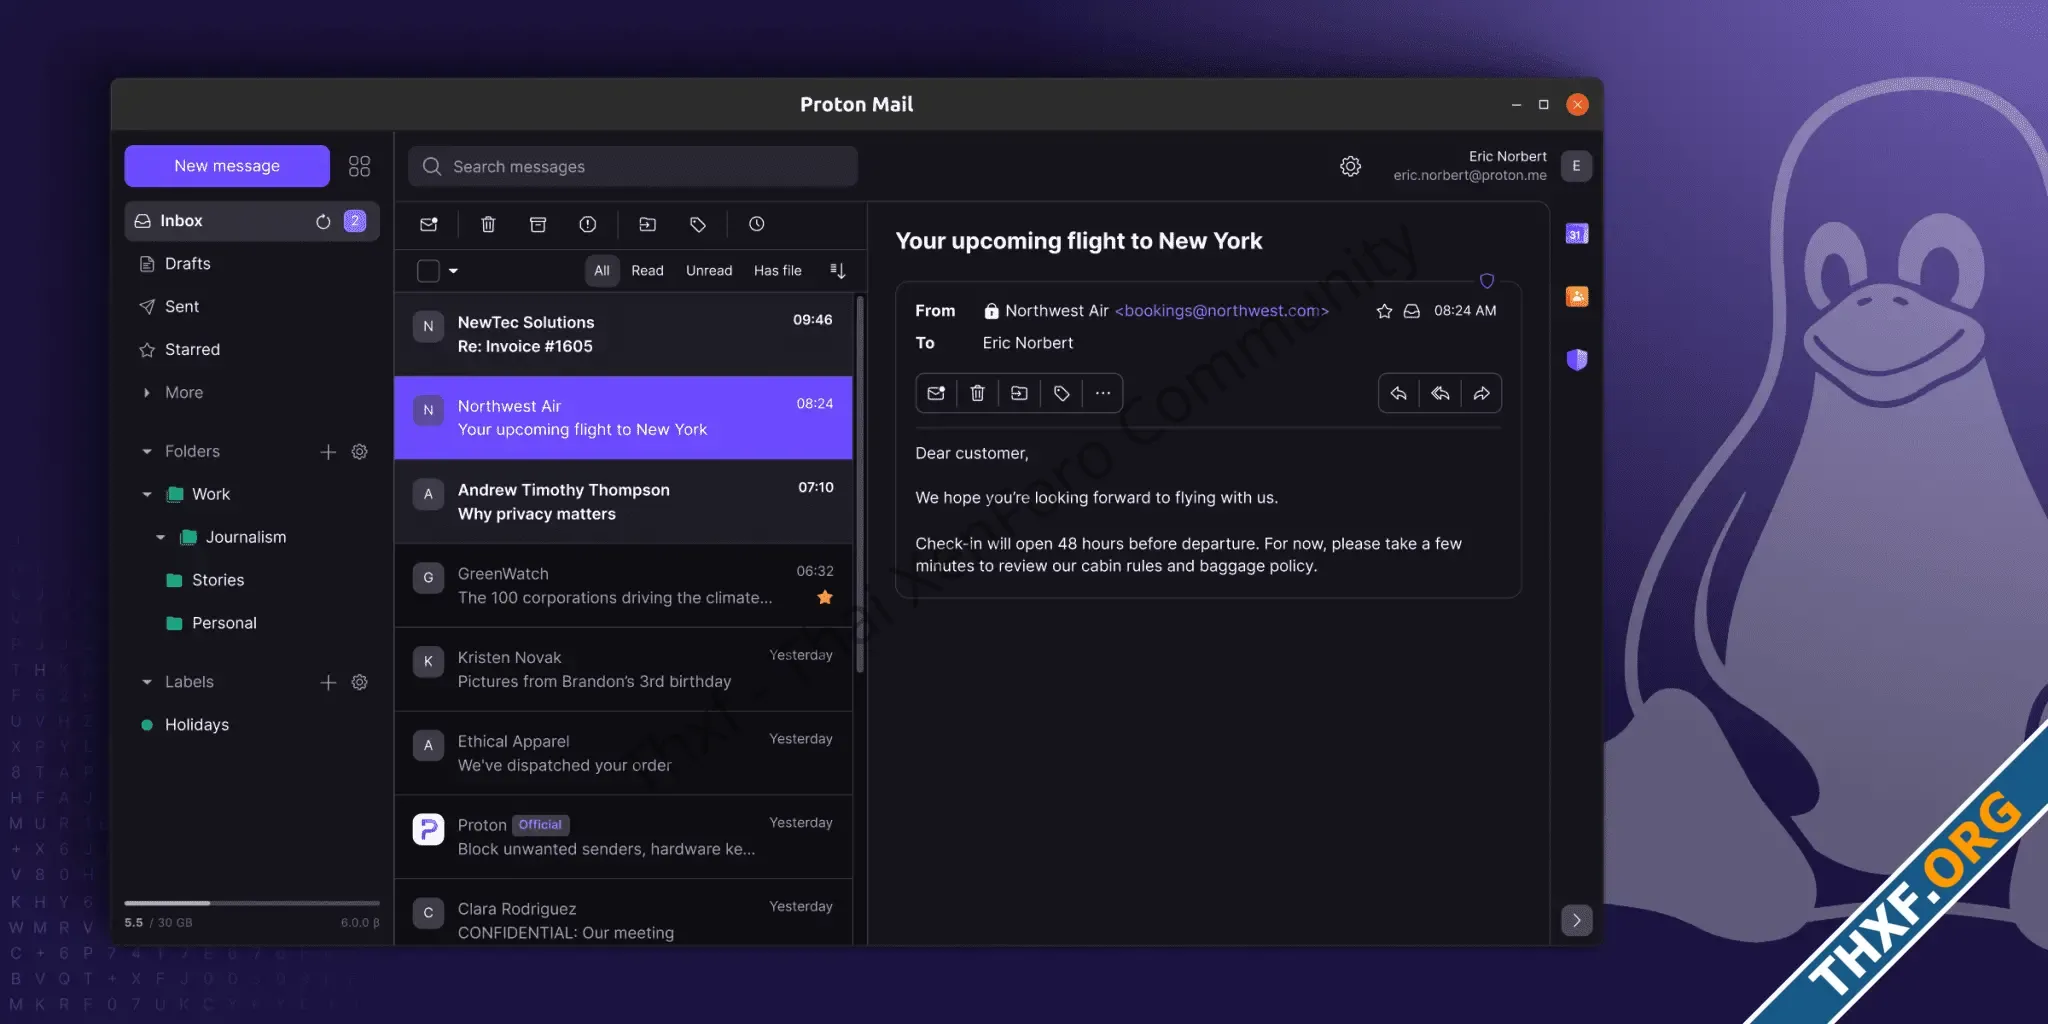Image resolution: width=2048 pixels, height=1024 pixels.
Task: Open NewTec Solutions invoice email
Action: tap(624, 334)
